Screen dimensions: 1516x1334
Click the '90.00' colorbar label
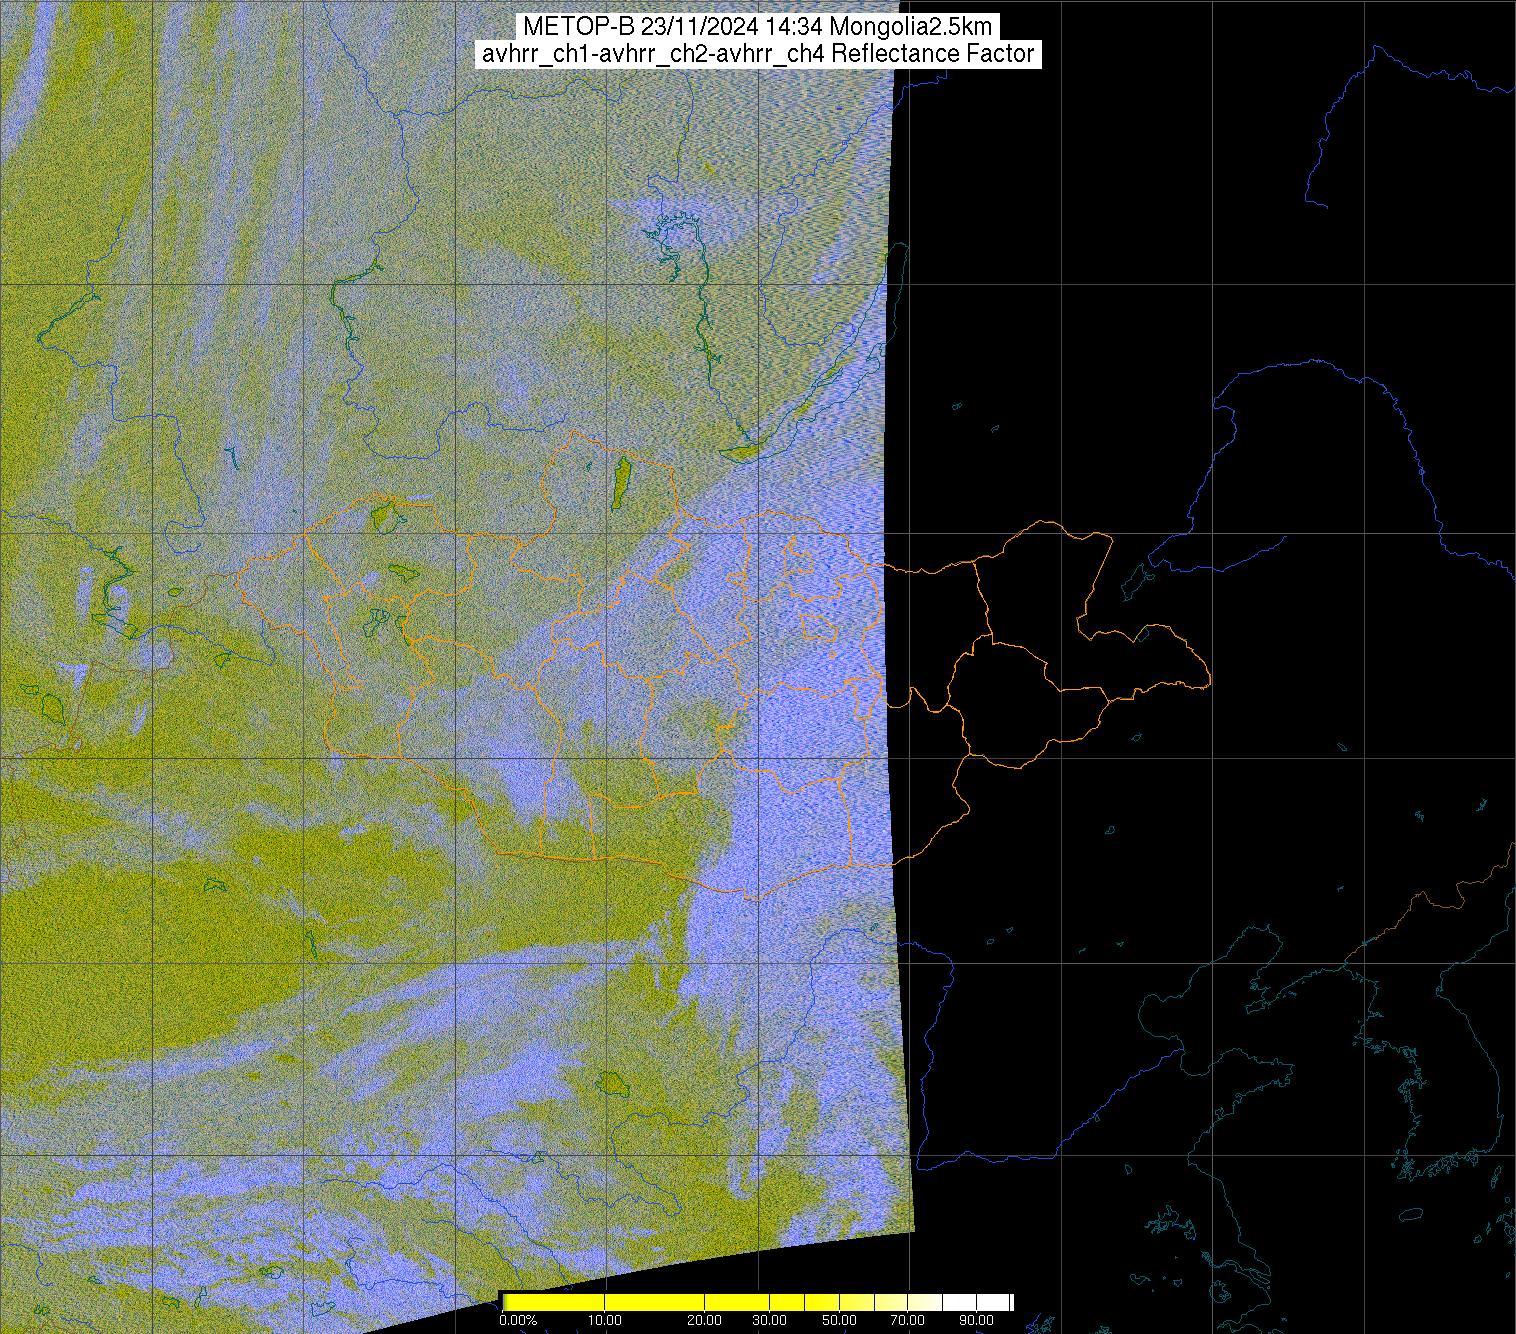(978, 1320)
